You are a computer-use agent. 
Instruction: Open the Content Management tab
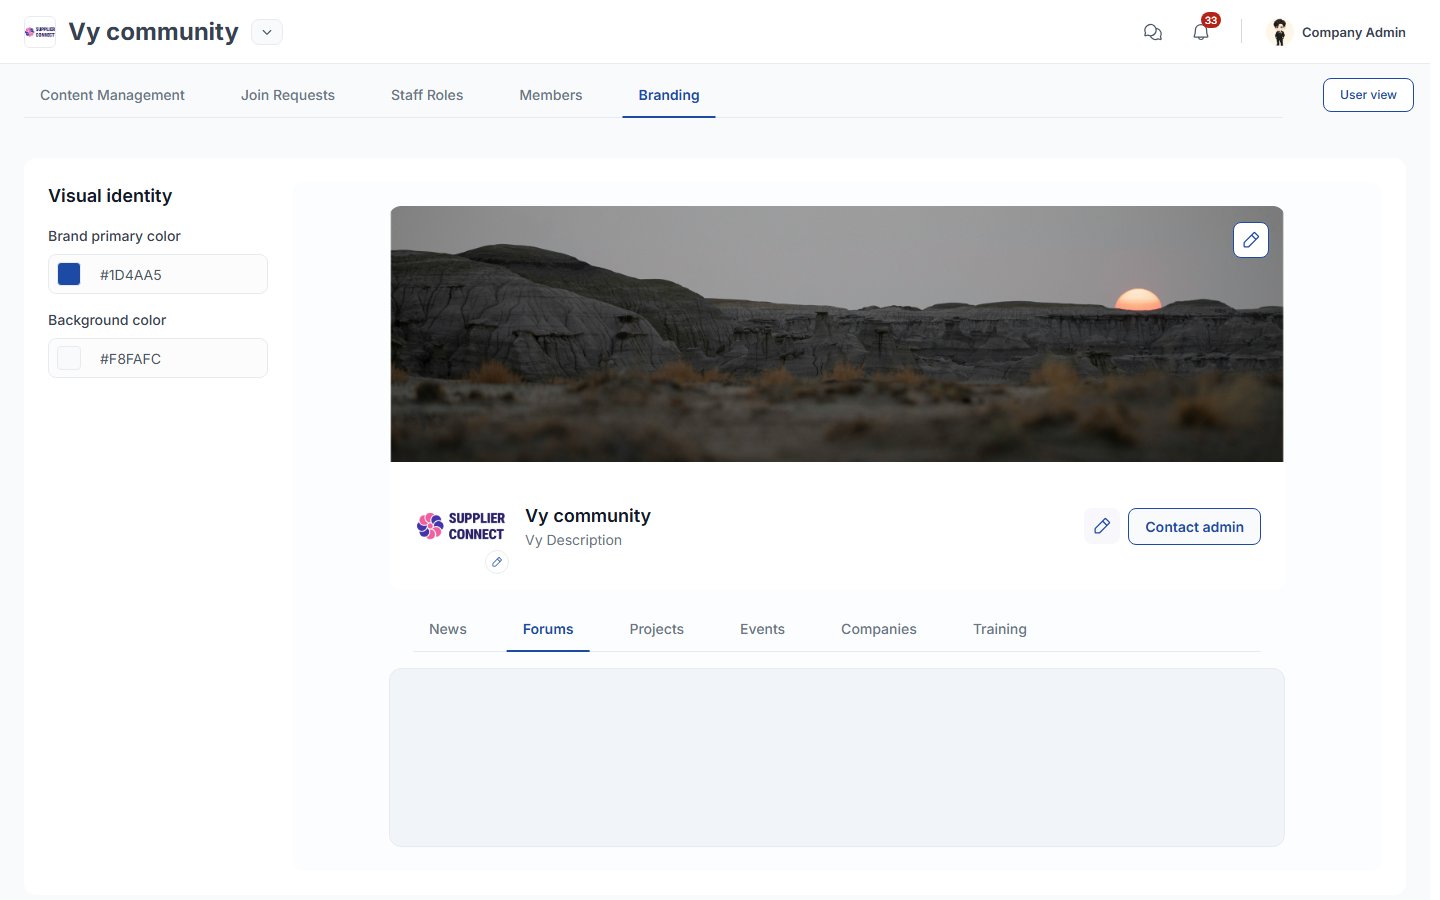[112, 95]
